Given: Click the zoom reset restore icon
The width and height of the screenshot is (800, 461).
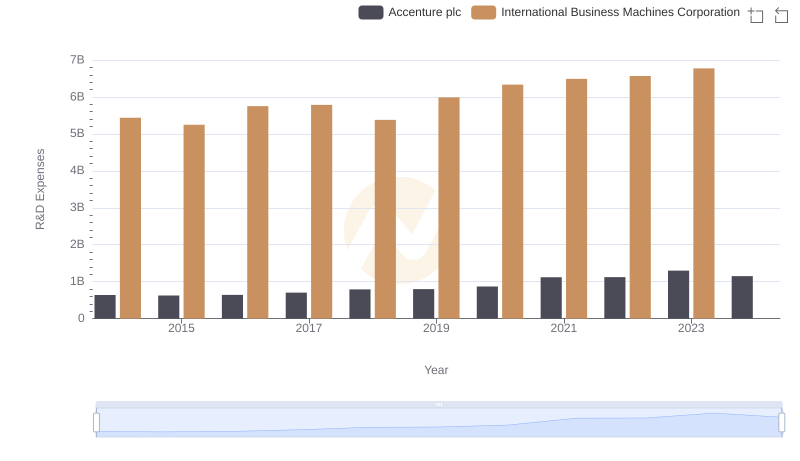Looking at the screenshot, I should coord(781,15).
